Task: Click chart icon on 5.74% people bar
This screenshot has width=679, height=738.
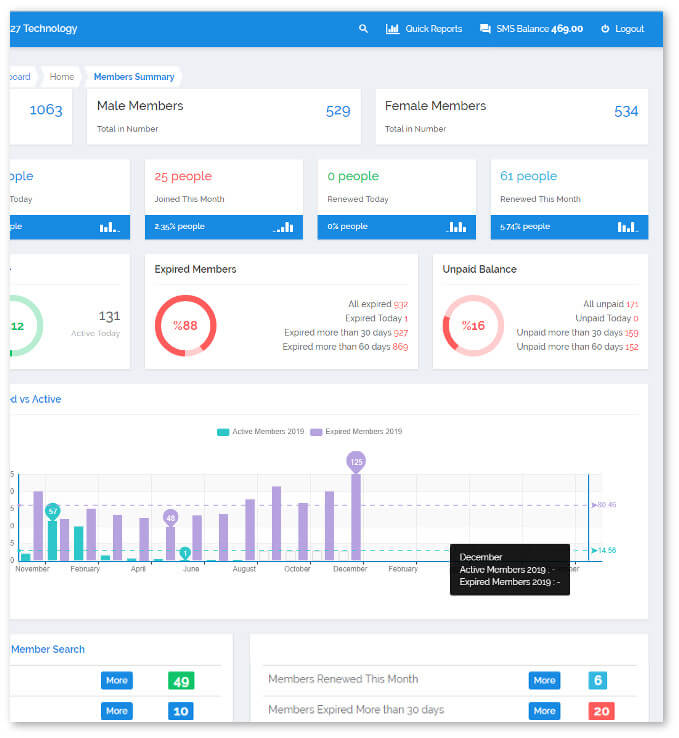Action: (628, 227)
